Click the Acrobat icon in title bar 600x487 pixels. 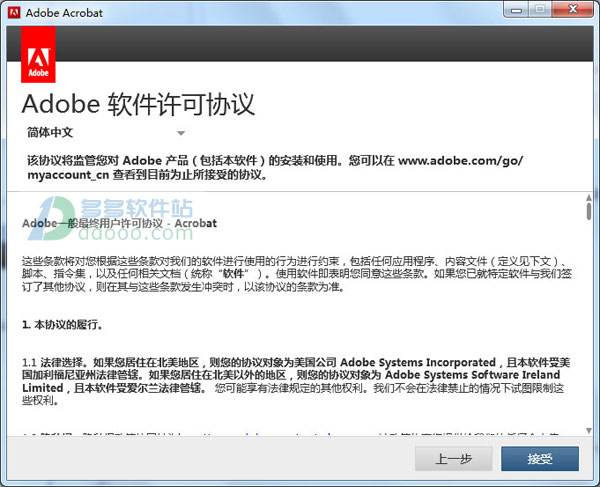click(14, 13)
